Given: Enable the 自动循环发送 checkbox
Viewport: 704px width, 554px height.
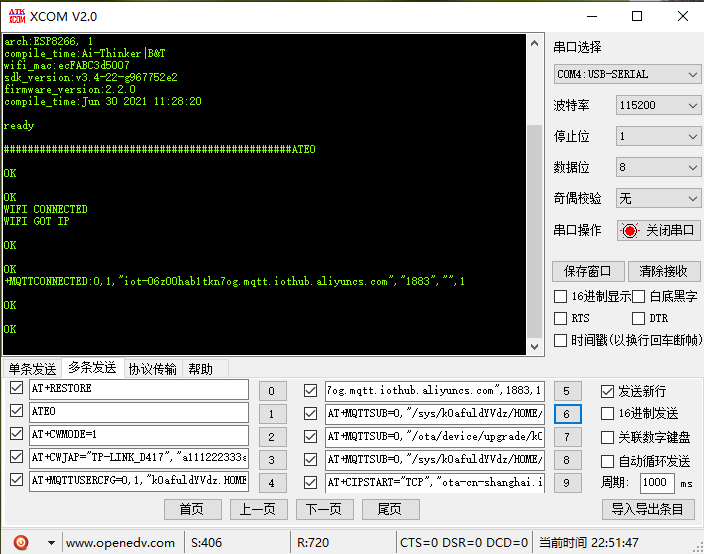Looking at the screenshot, I should pyautogui.click(x=607, y=461).
